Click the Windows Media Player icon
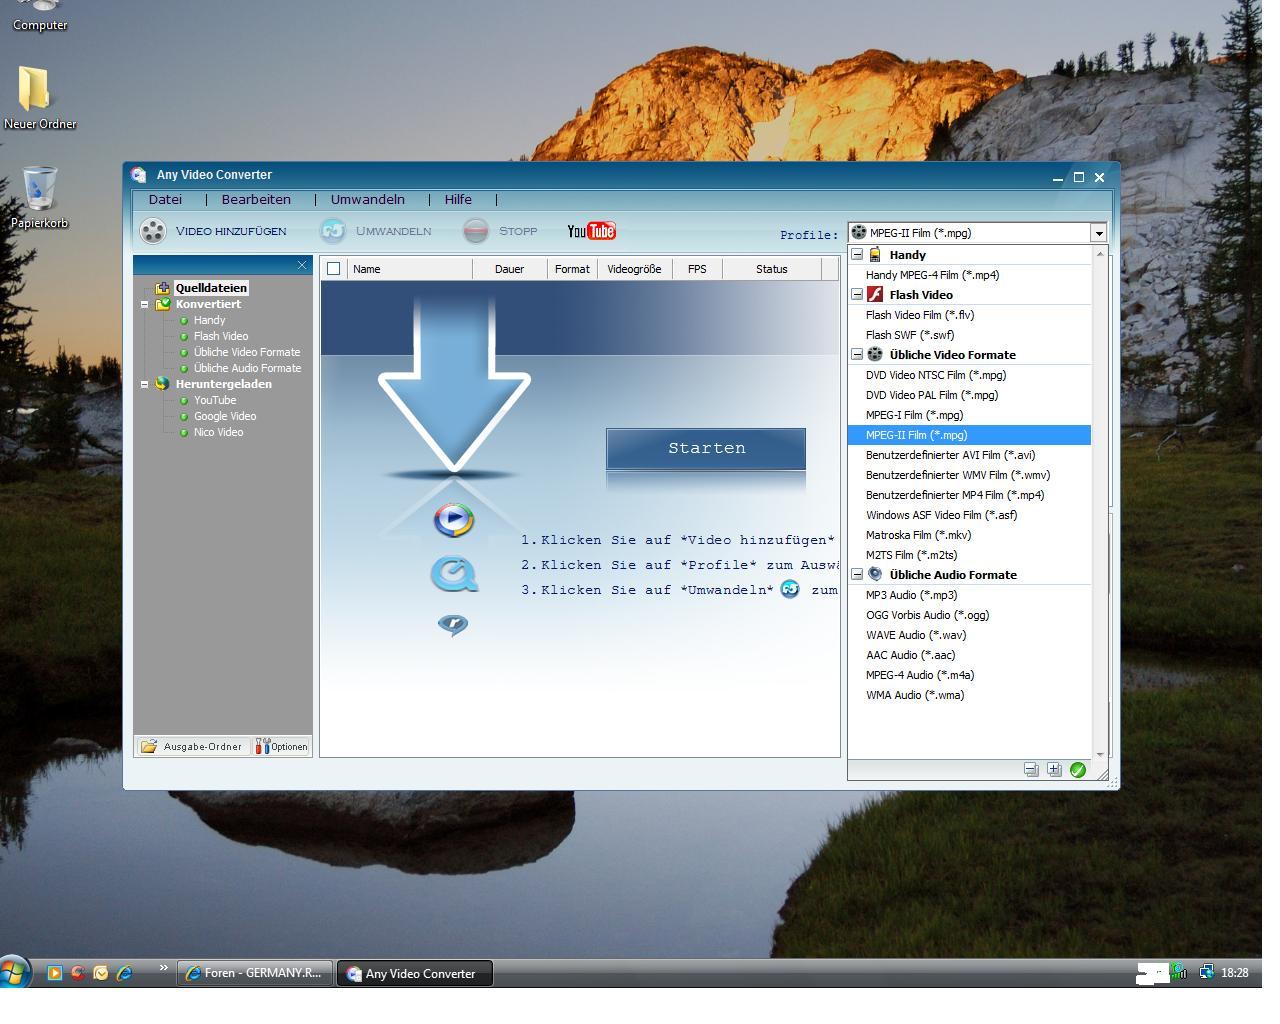The image size is (1280, 1024). coord(454,520)
